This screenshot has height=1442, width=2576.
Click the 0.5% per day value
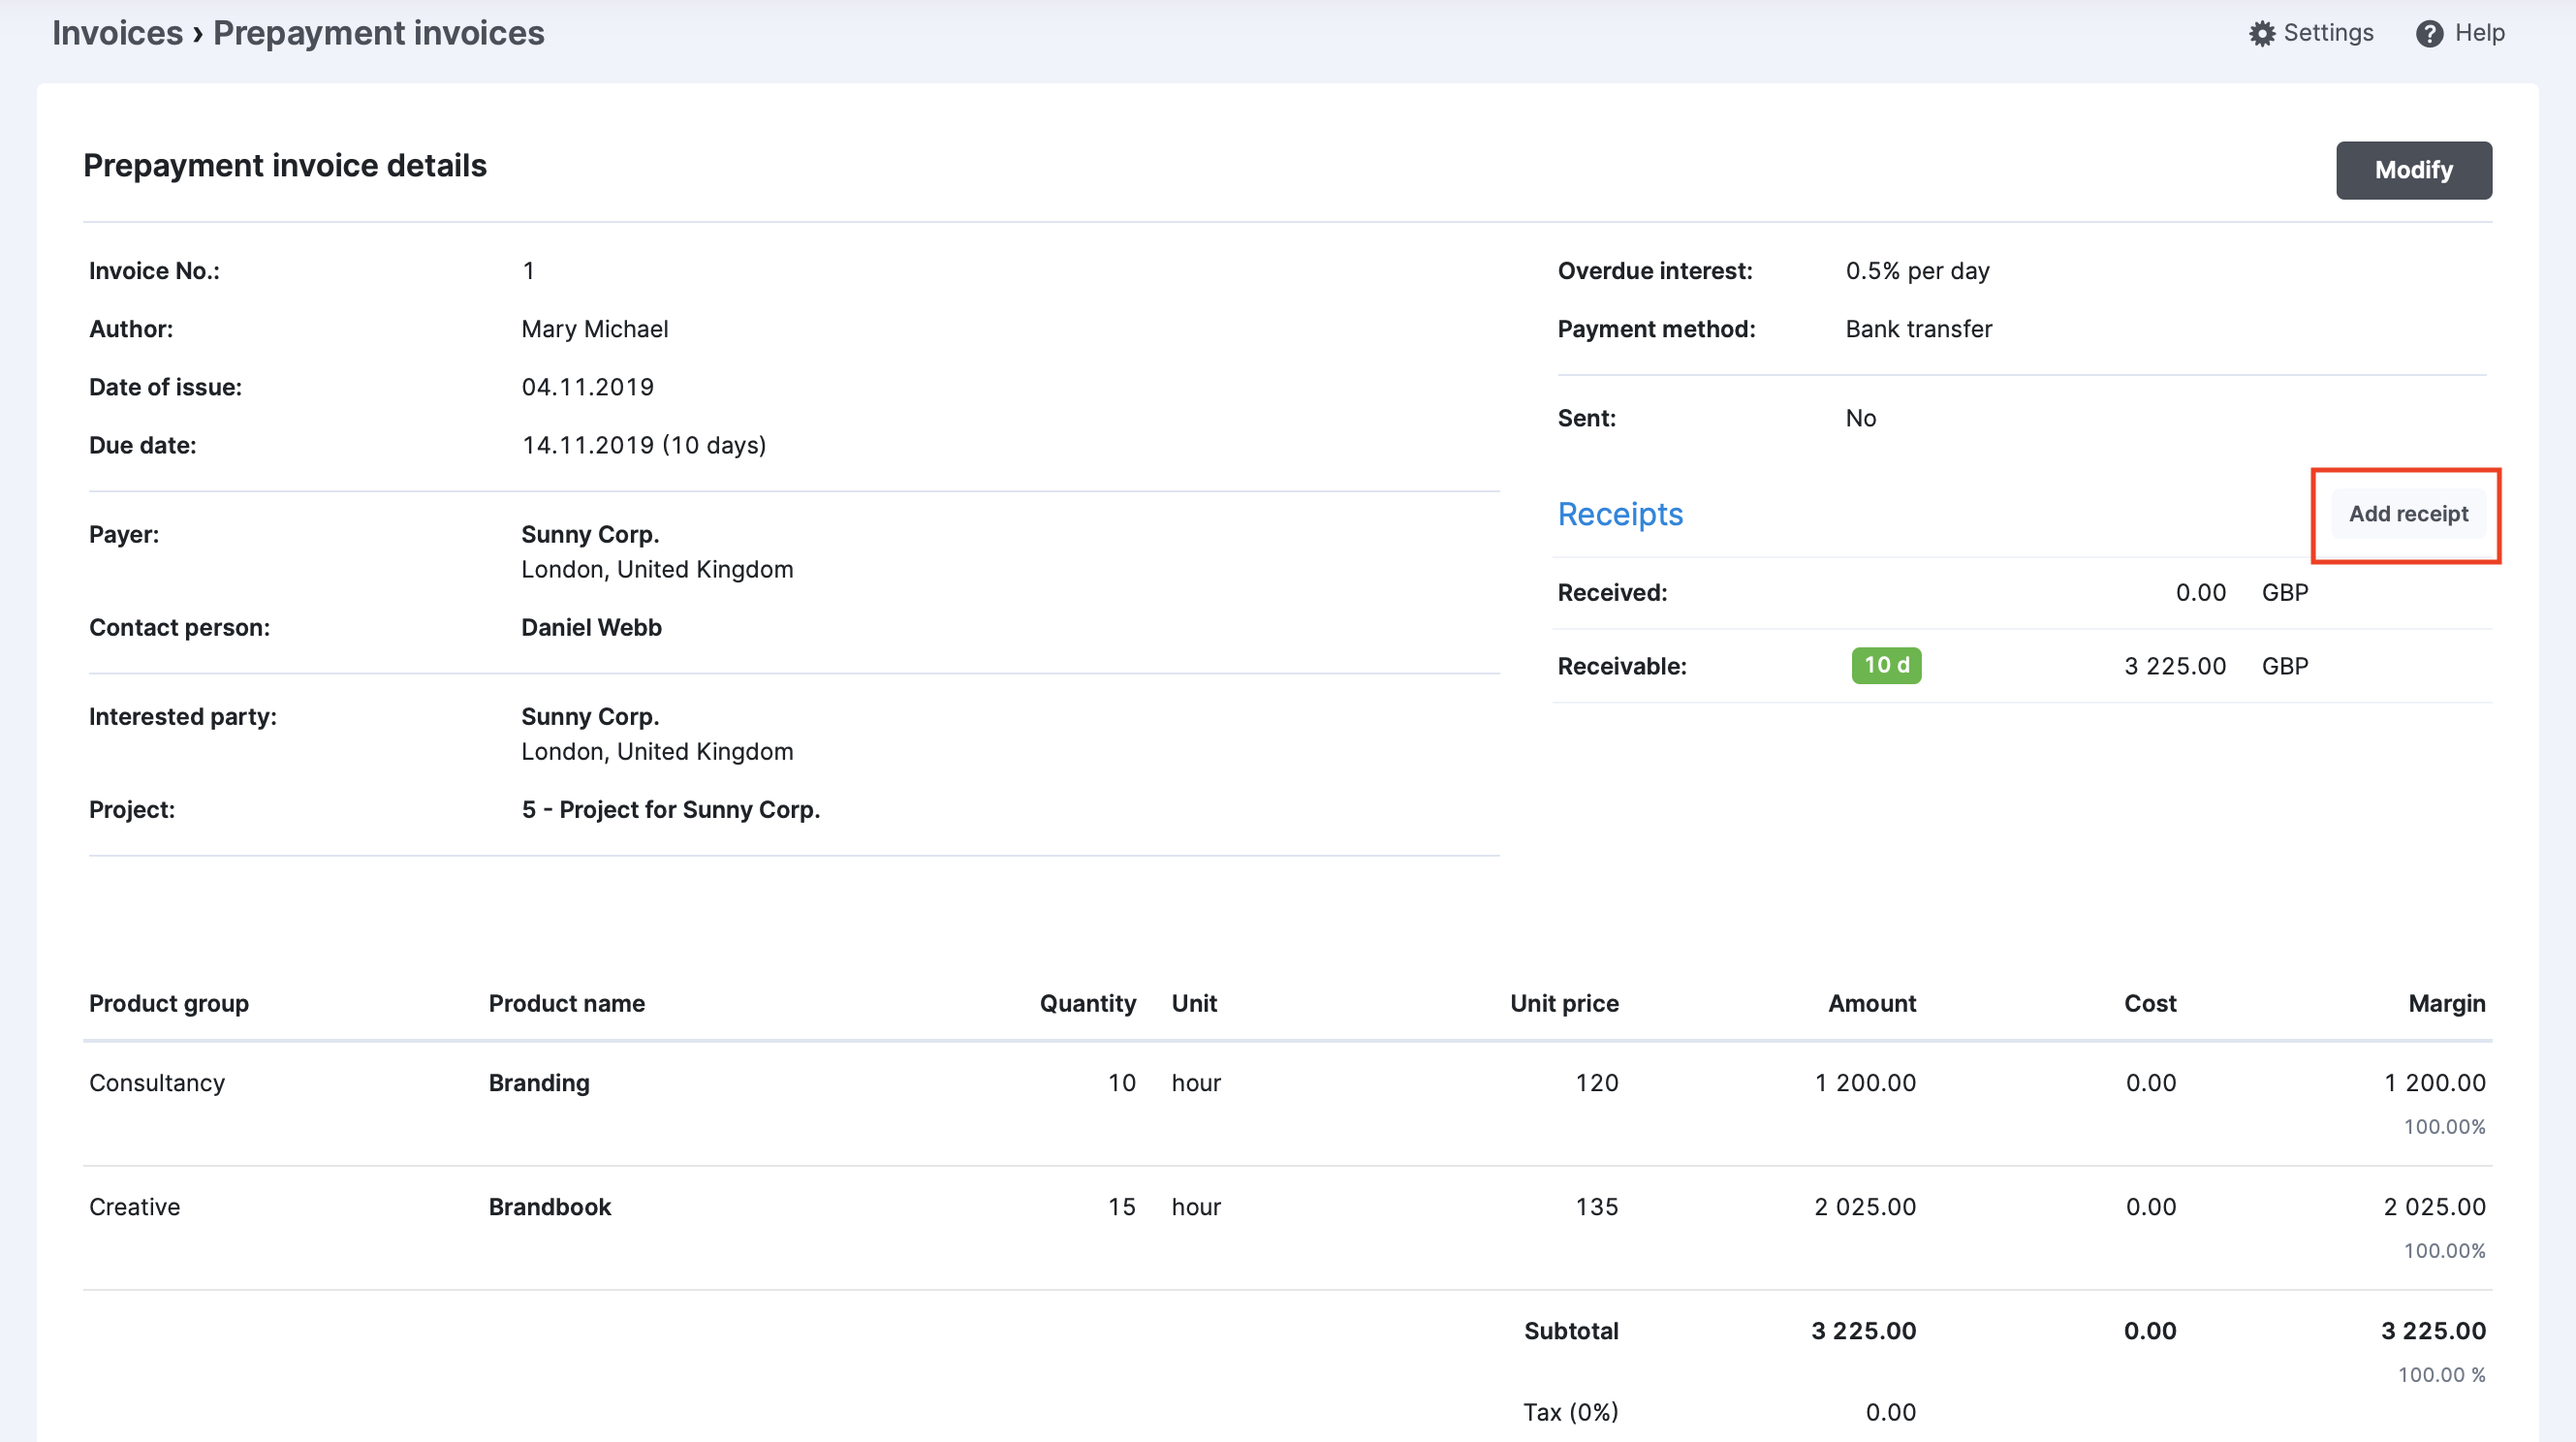click(1917, 271)
